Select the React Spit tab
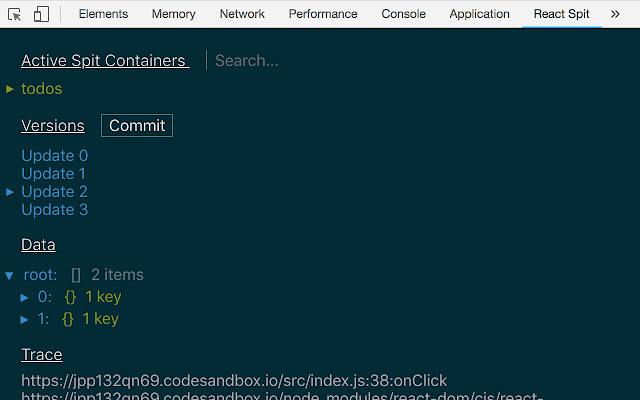The width and height of the screenshot is (640, 400). 560,14
